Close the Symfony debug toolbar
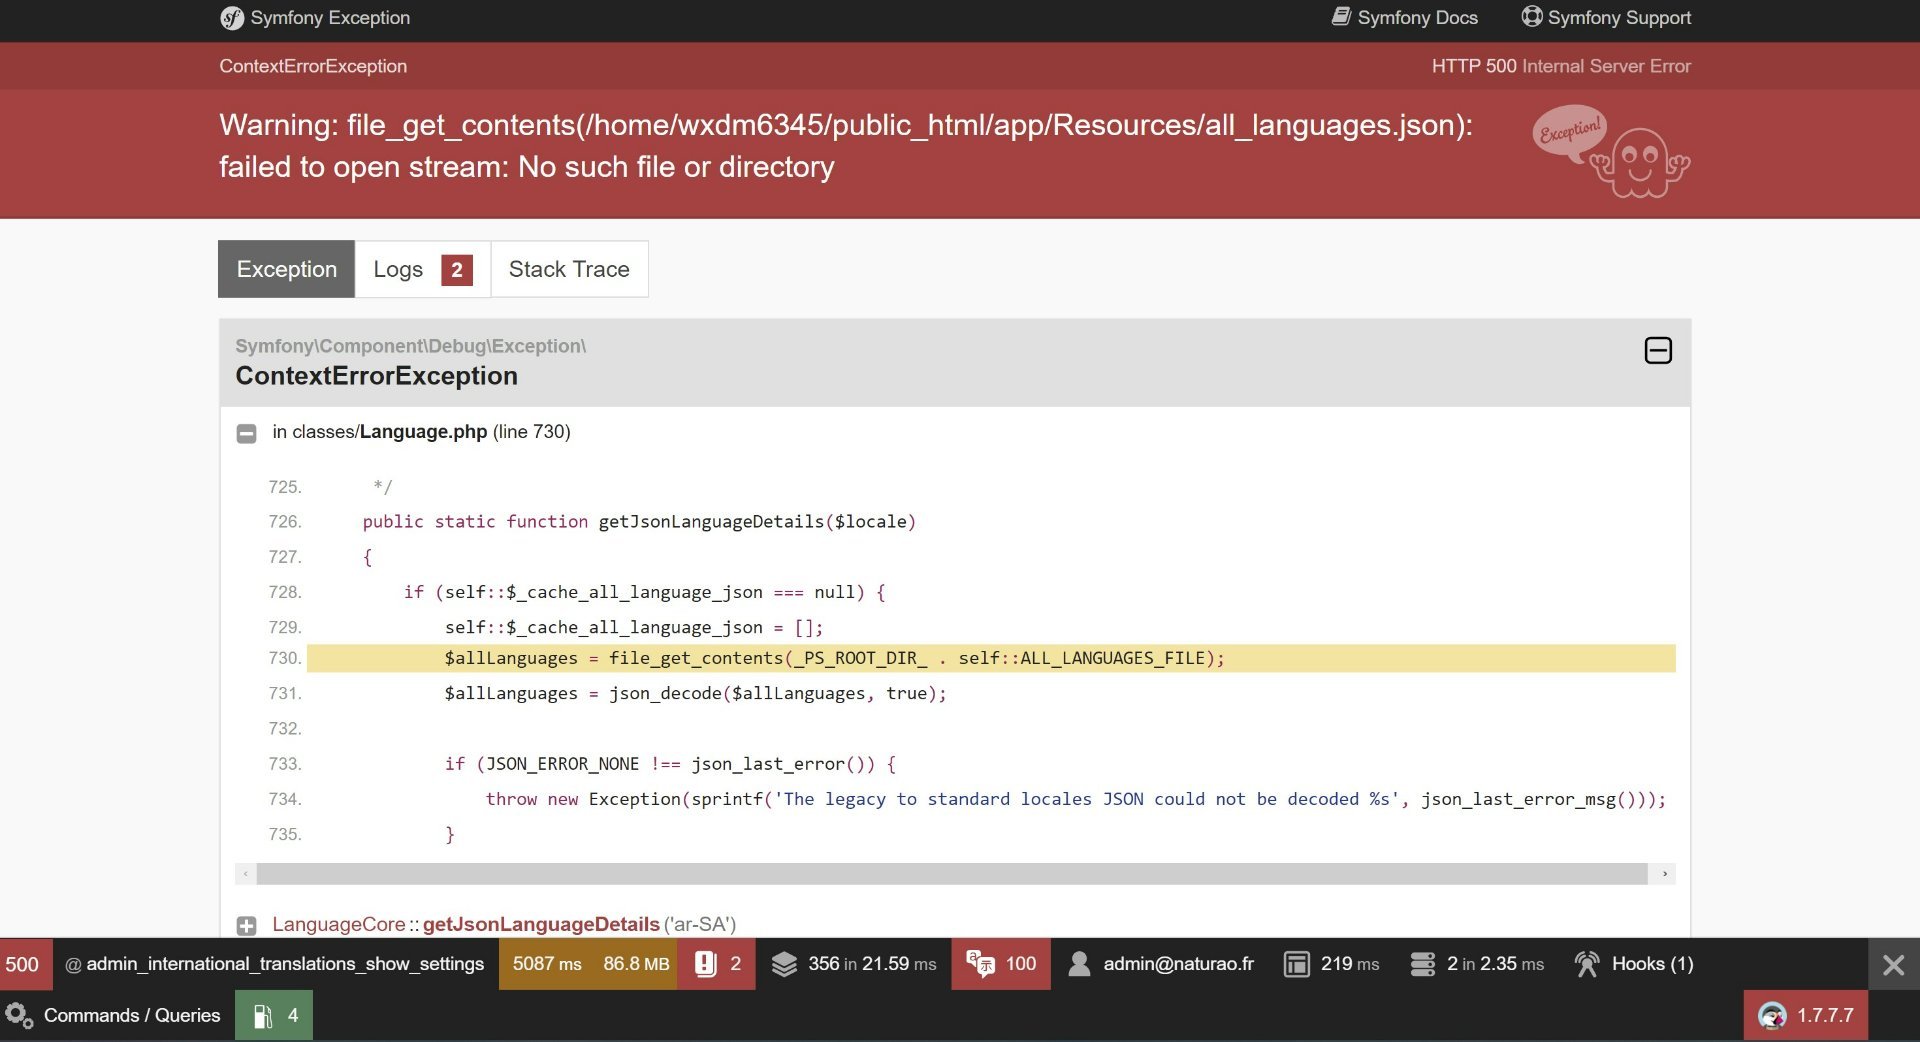The width and height of the screenshot is (1920, 1042). (x=1893, y=965)
